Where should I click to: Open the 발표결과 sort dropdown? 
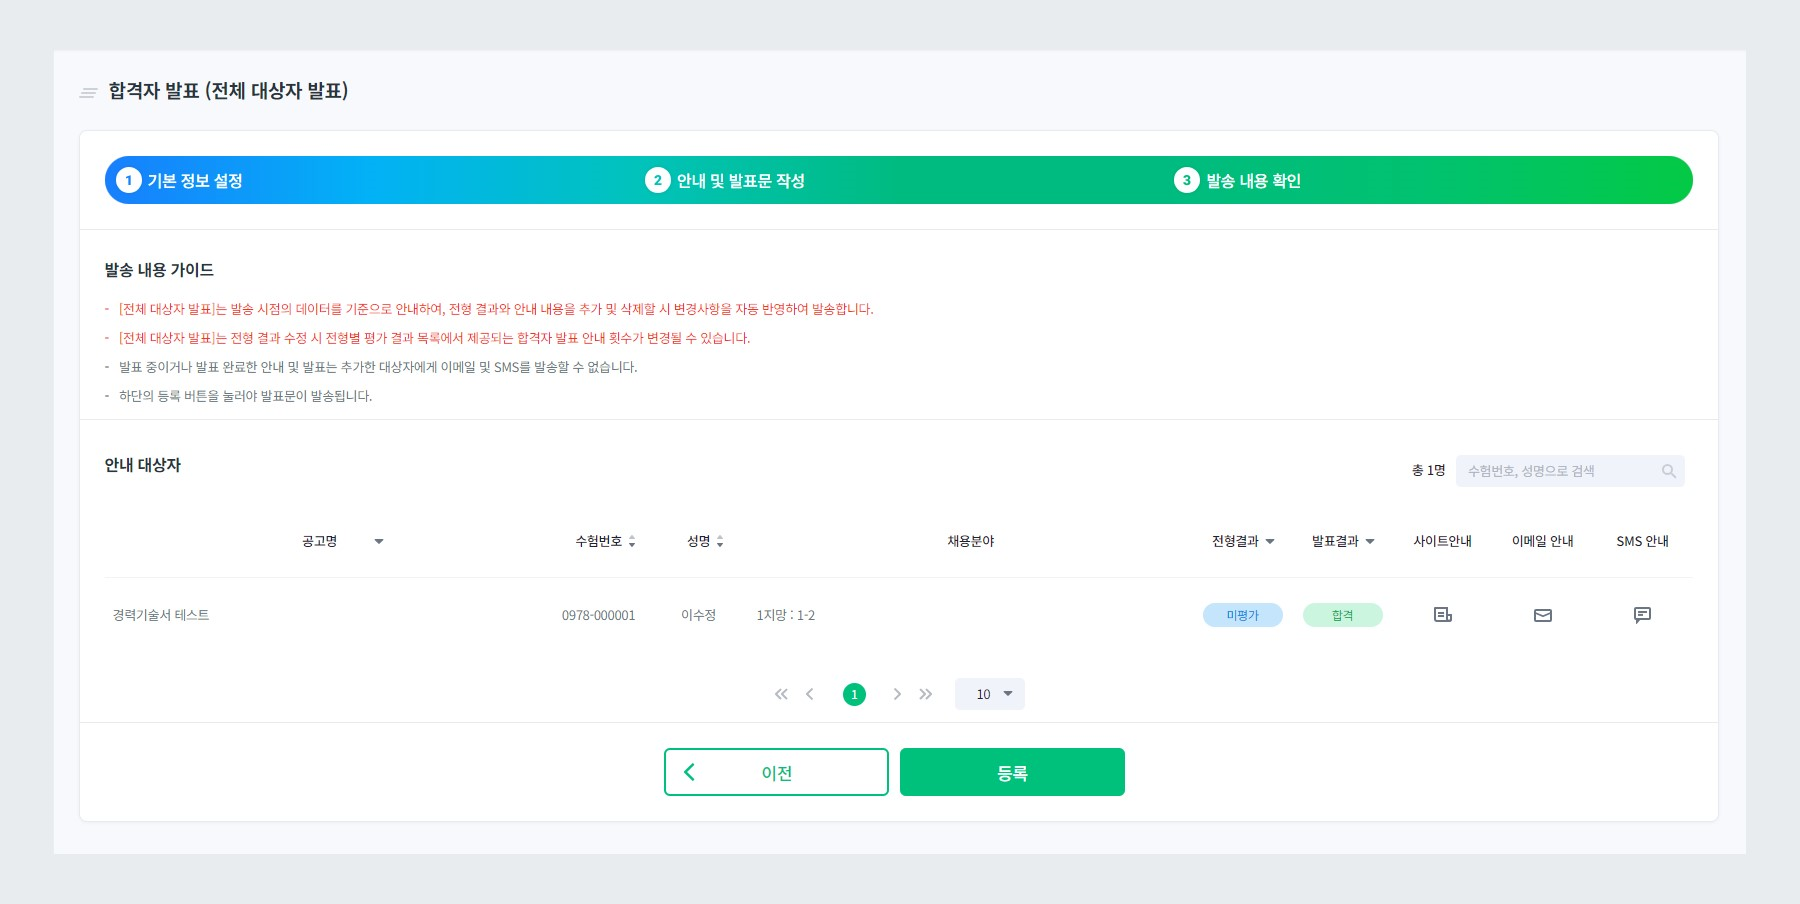point(1370,541)
